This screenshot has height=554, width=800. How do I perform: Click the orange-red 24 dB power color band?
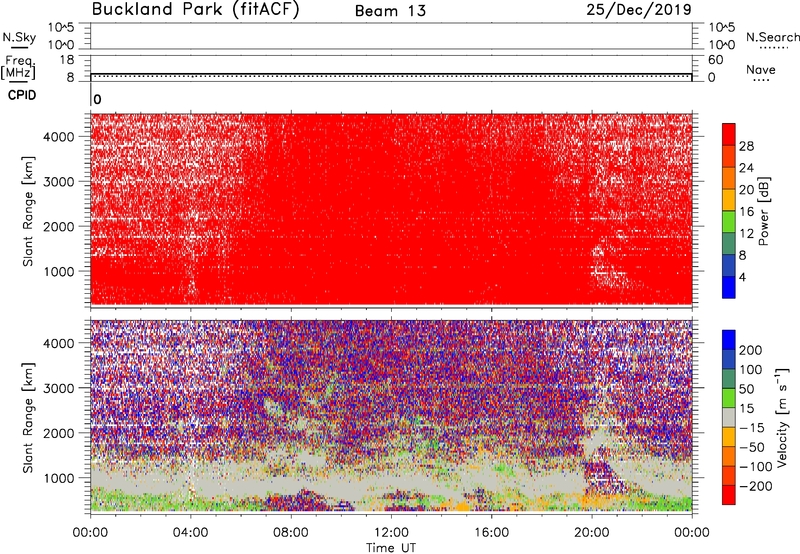coord(729,157)
